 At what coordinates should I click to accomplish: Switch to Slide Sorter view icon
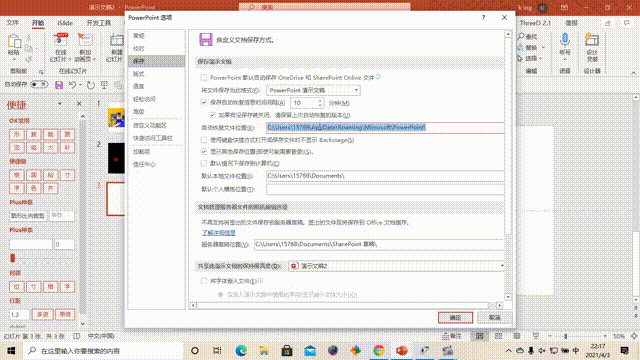coord(498,336)
